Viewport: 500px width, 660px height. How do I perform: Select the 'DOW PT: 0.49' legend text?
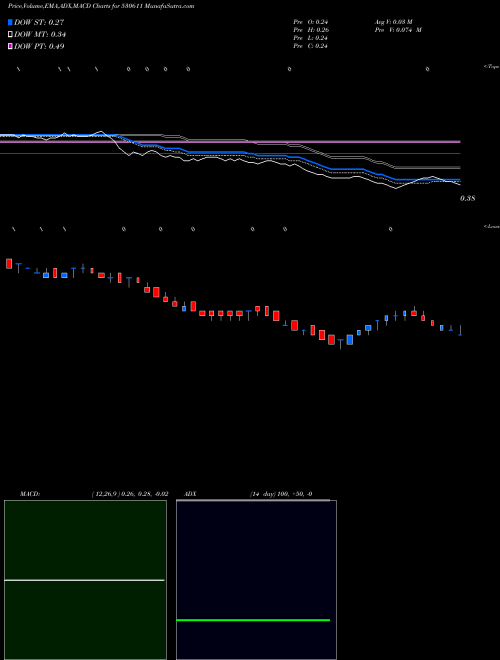39,47
